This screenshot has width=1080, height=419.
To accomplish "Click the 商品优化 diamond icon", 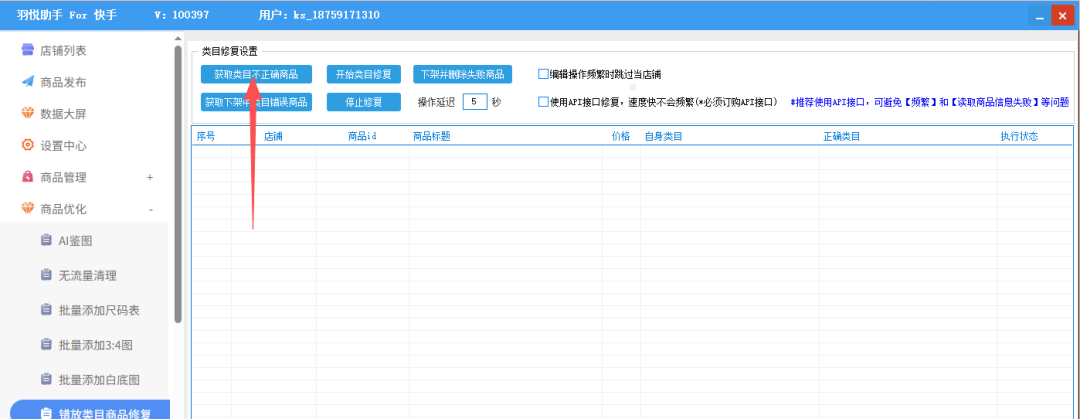I will [x=27, y=209].
